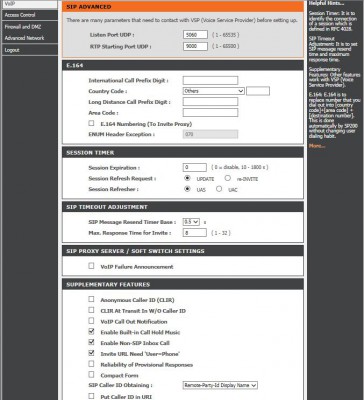The width and height of the screenshot is (364, 400).
Task: Open Advanced Network settings
Action: (x=30, y=38)
